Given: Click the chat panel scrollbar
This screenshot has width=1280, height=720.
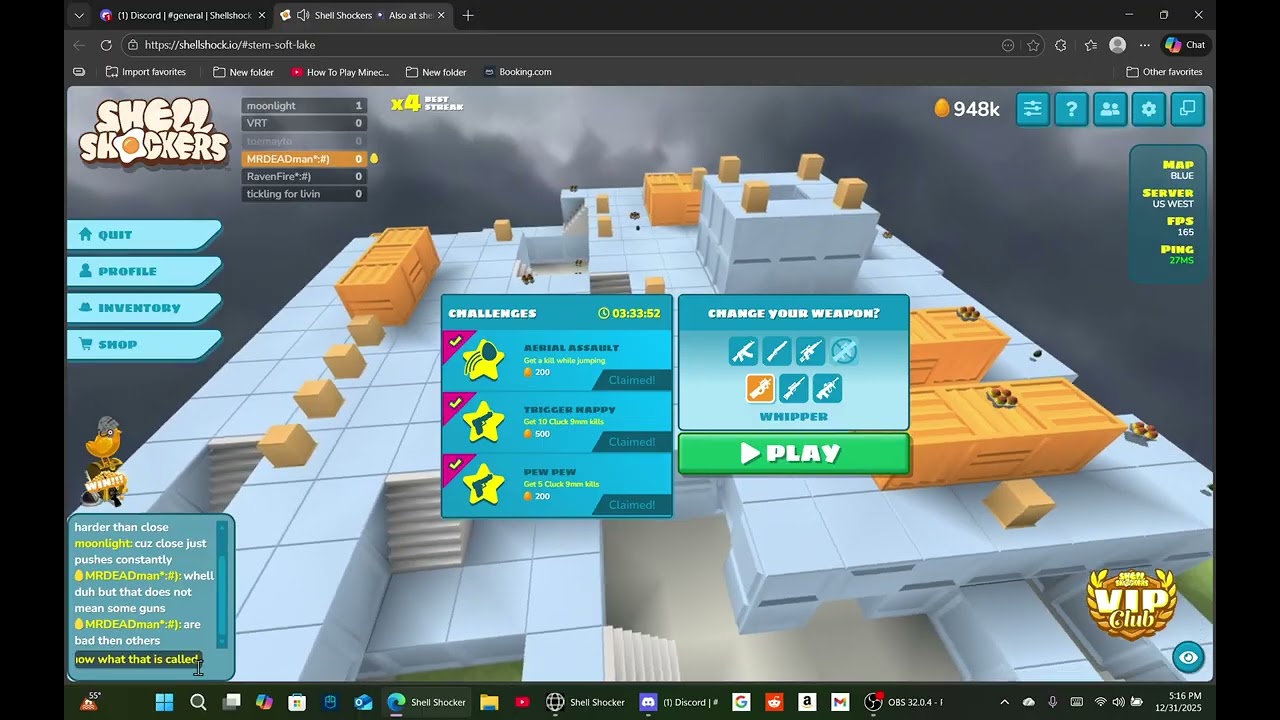Looking at the screenshot, I should click(222, 584).
